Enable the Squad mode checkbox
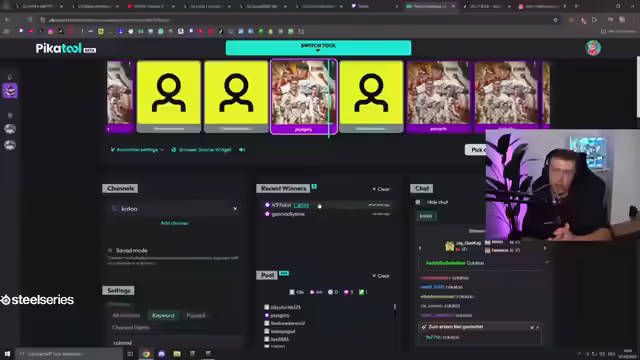 [110, 250]
